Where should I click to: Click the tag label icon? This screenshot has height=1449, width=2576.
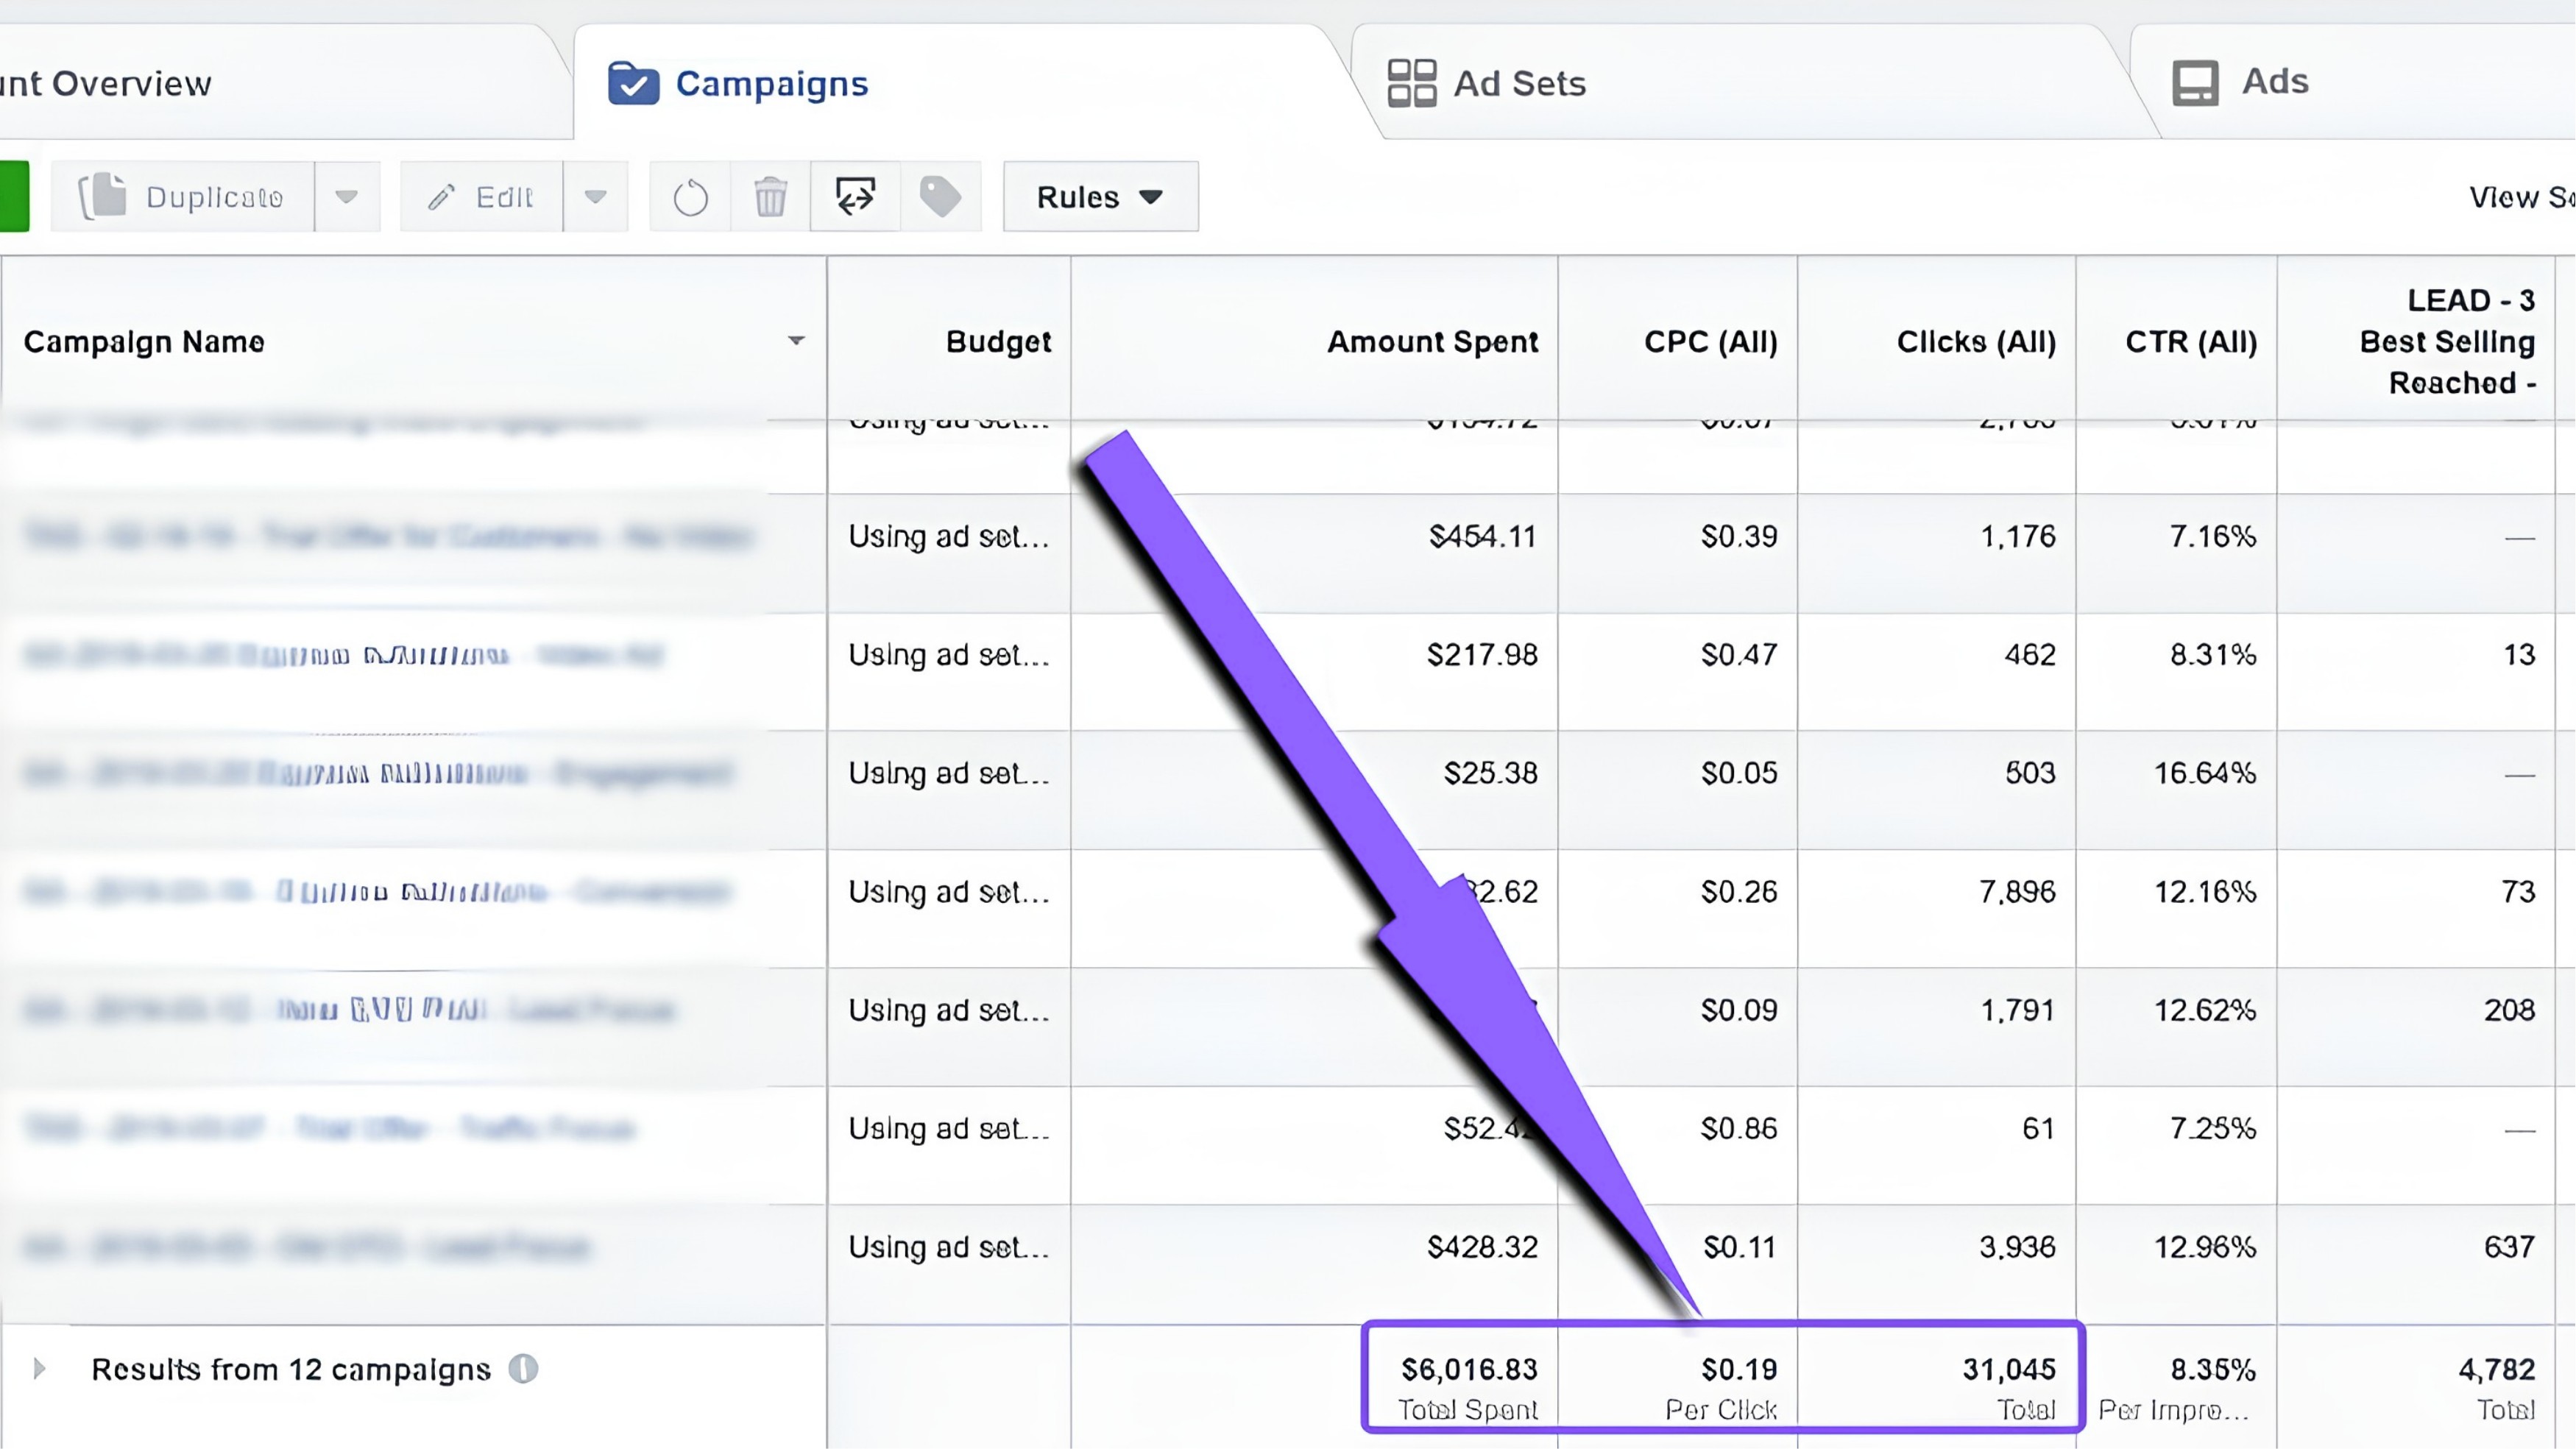[940, 197]
